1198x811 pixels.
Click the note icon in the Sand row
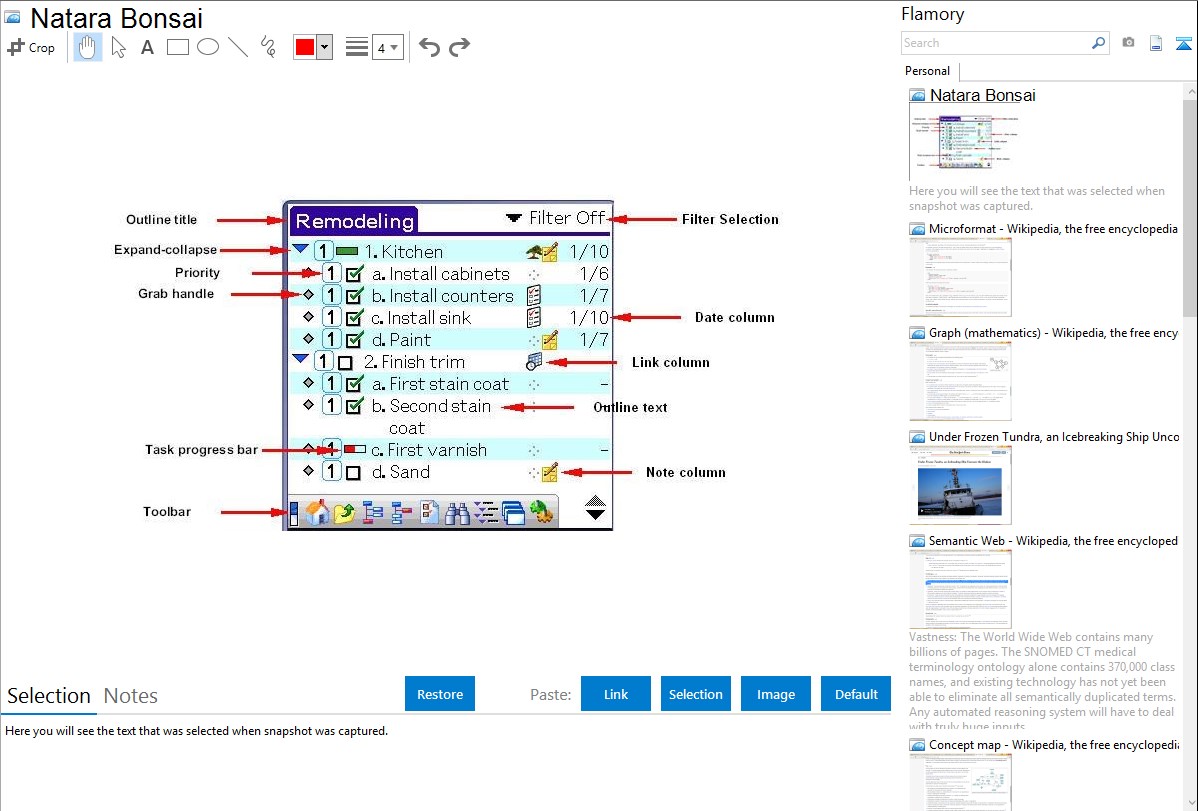click(x=549, y=472)
